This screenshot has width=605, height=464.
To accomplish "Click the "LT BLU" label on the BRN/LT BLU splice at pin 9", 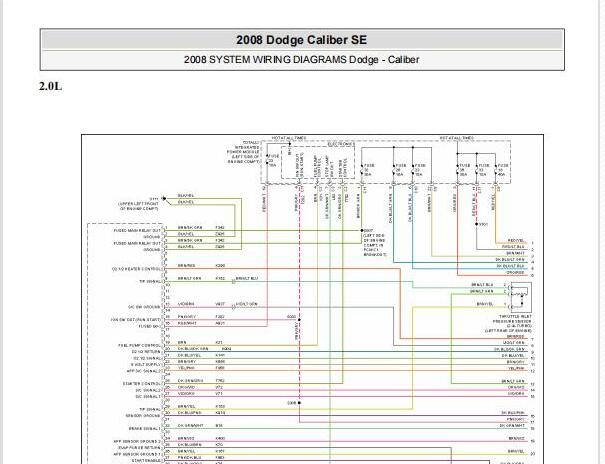I will 247,278.
